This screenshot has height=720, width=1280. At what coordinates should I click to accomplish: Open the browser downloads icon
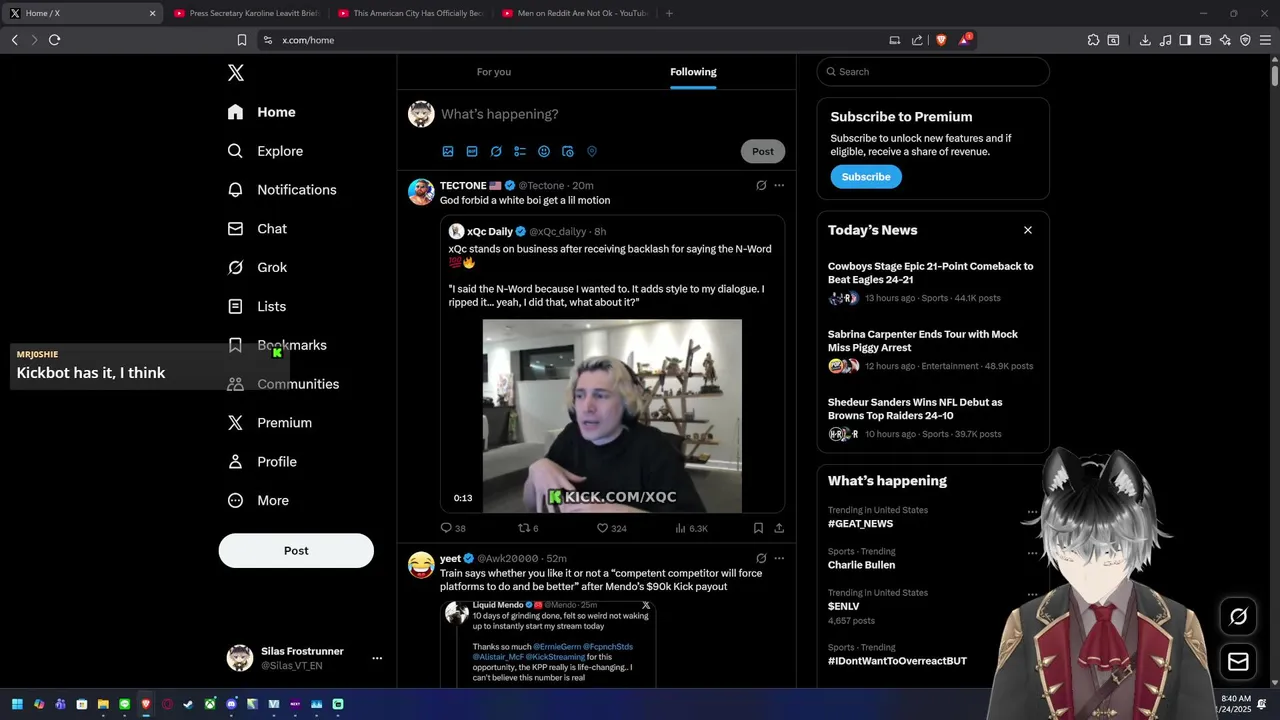[x=1145, y=40]
